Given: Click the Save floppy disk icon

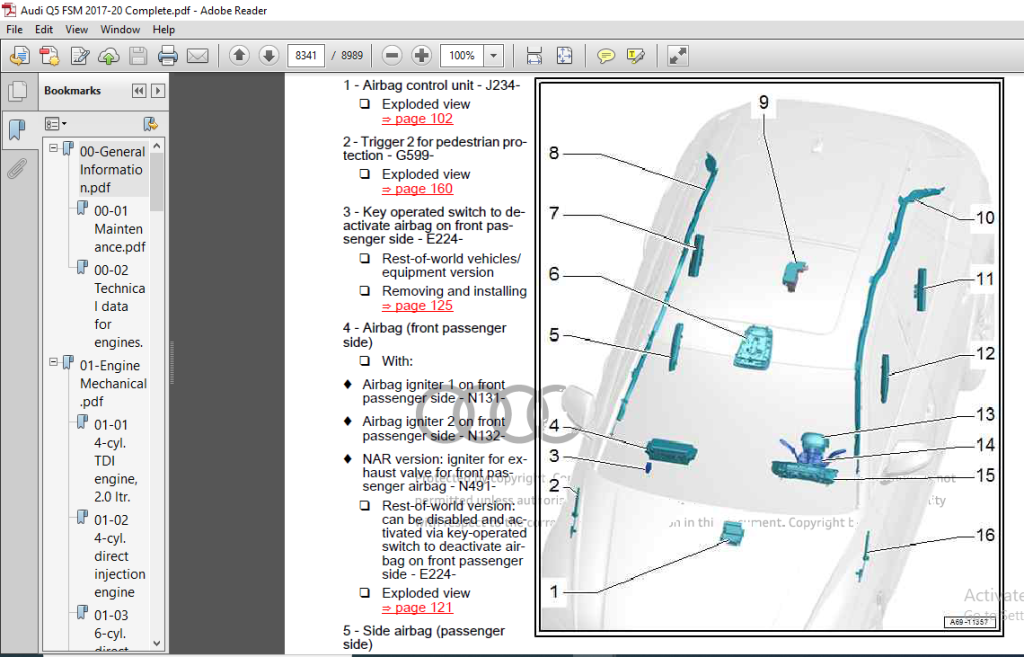Looking at the screenshot, I should 138,56.
